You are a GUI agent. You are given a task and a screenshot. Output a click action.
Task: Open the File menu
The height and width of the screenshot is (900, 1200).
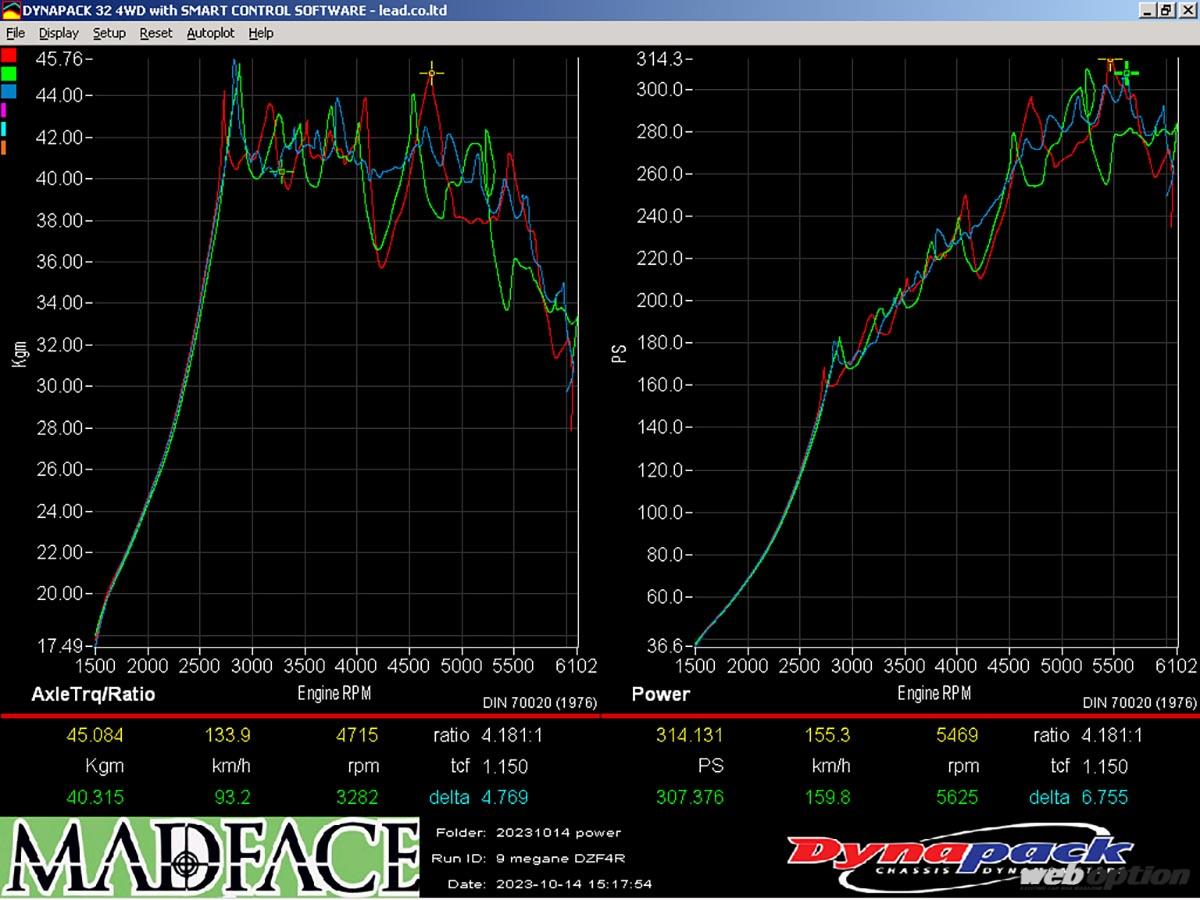tap(15, 33)
